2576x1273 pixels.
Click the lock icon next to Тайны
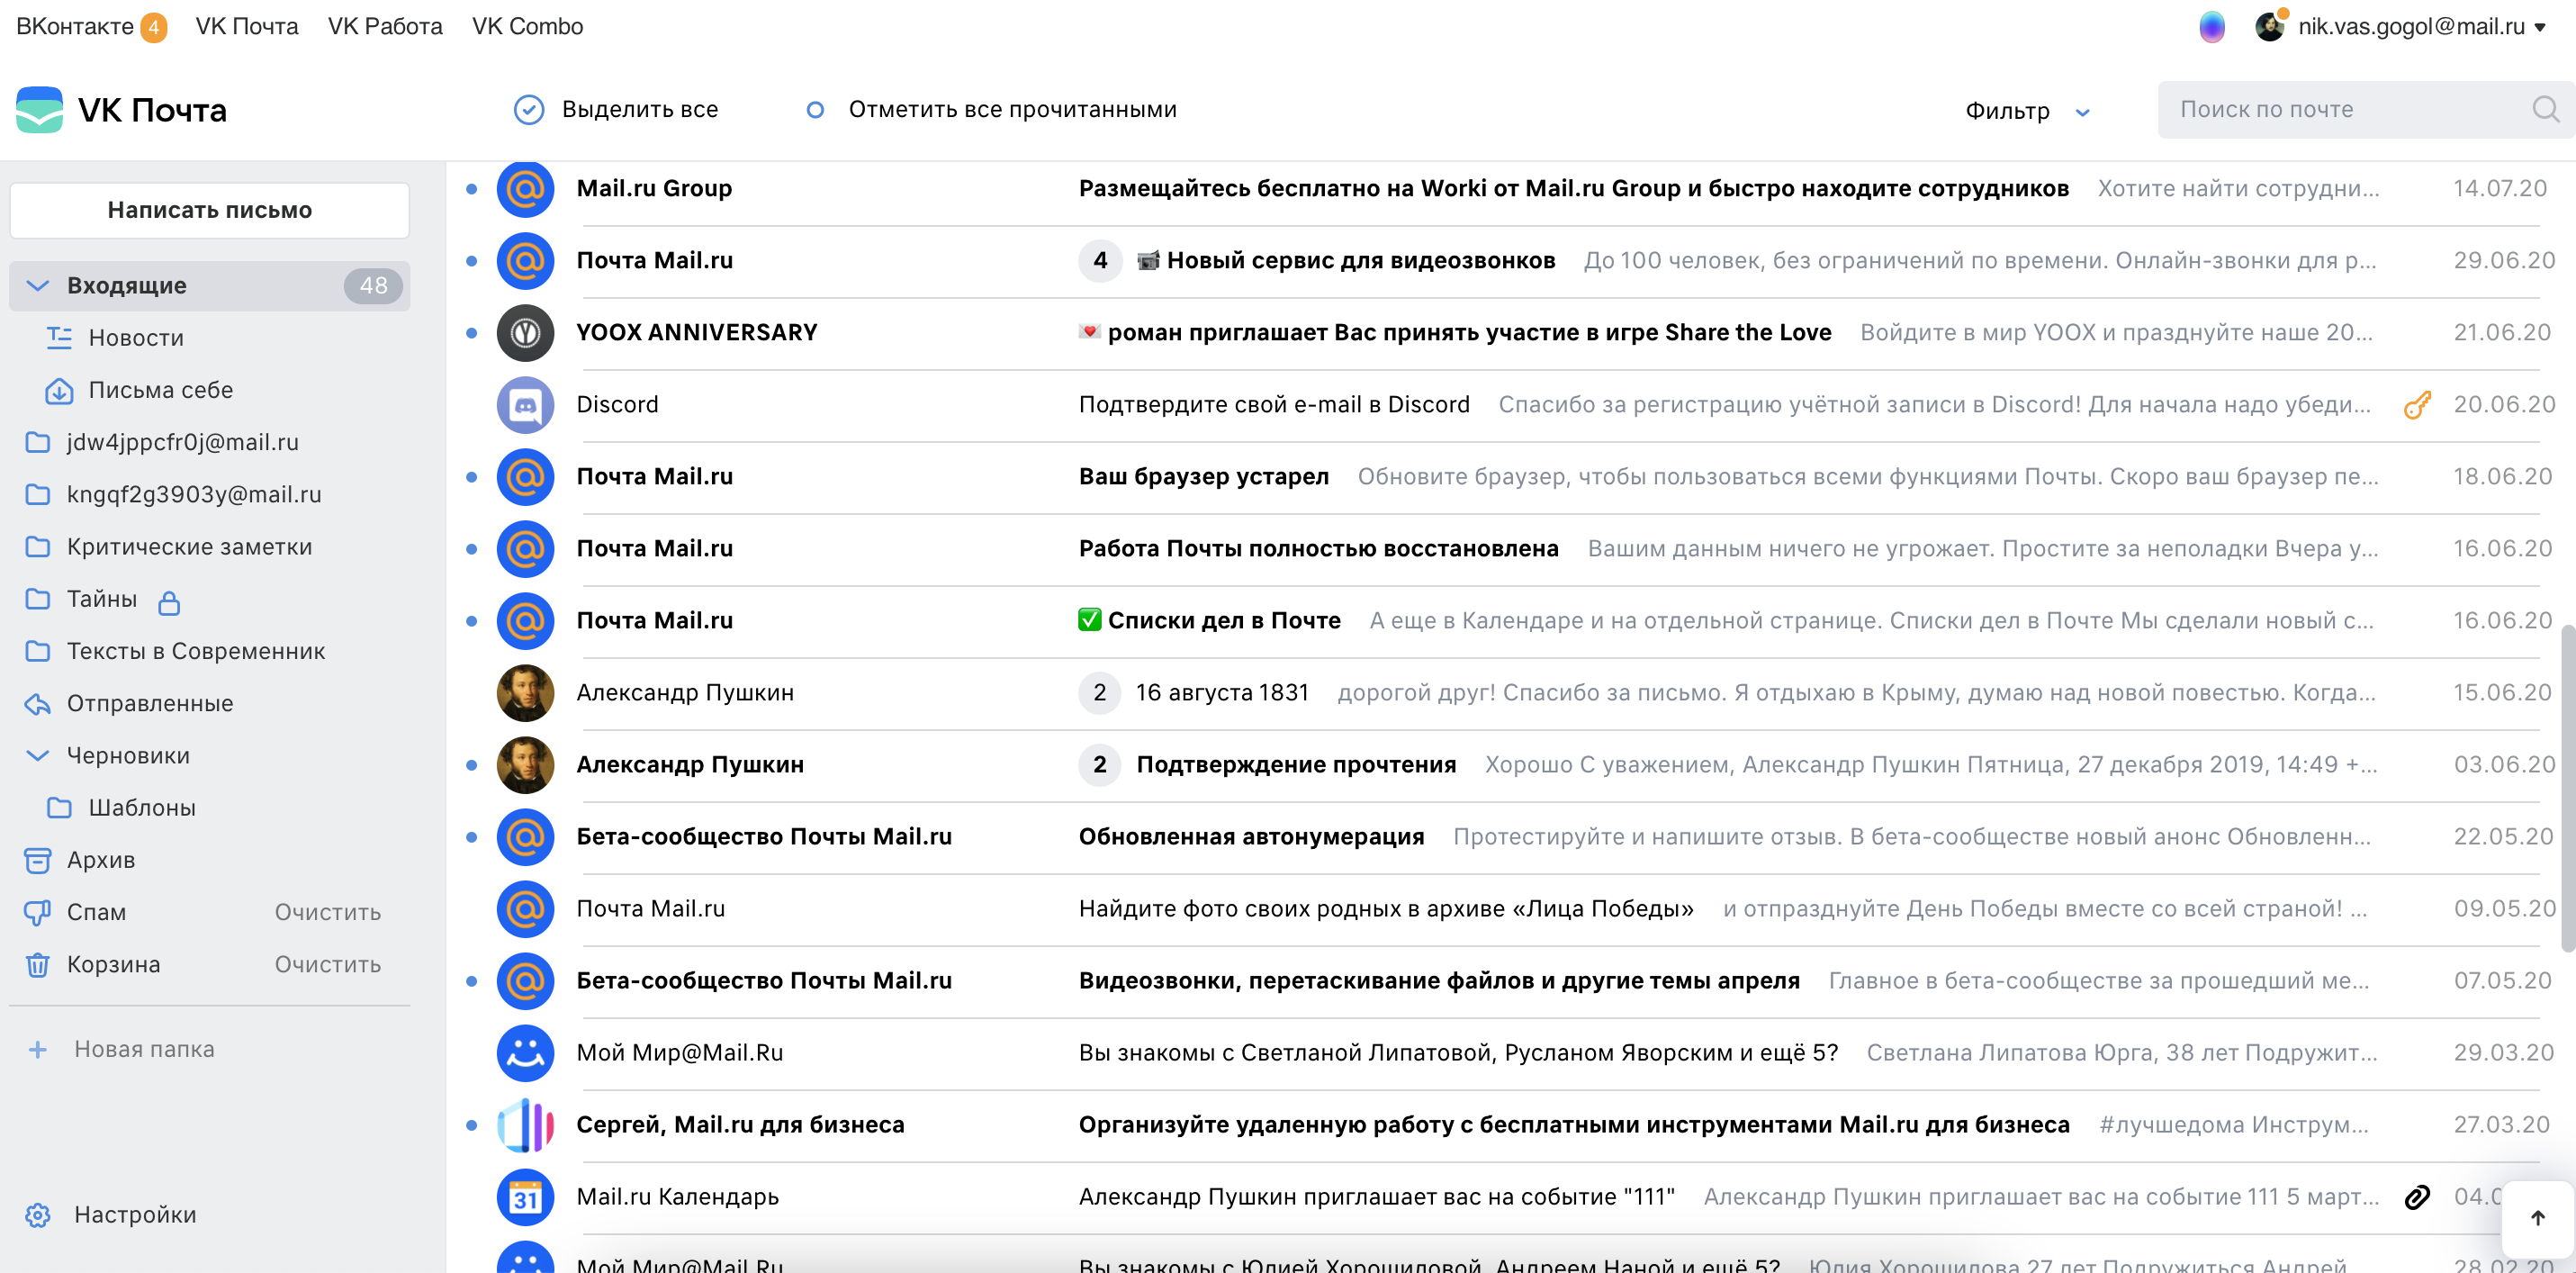tap(169, 602)
